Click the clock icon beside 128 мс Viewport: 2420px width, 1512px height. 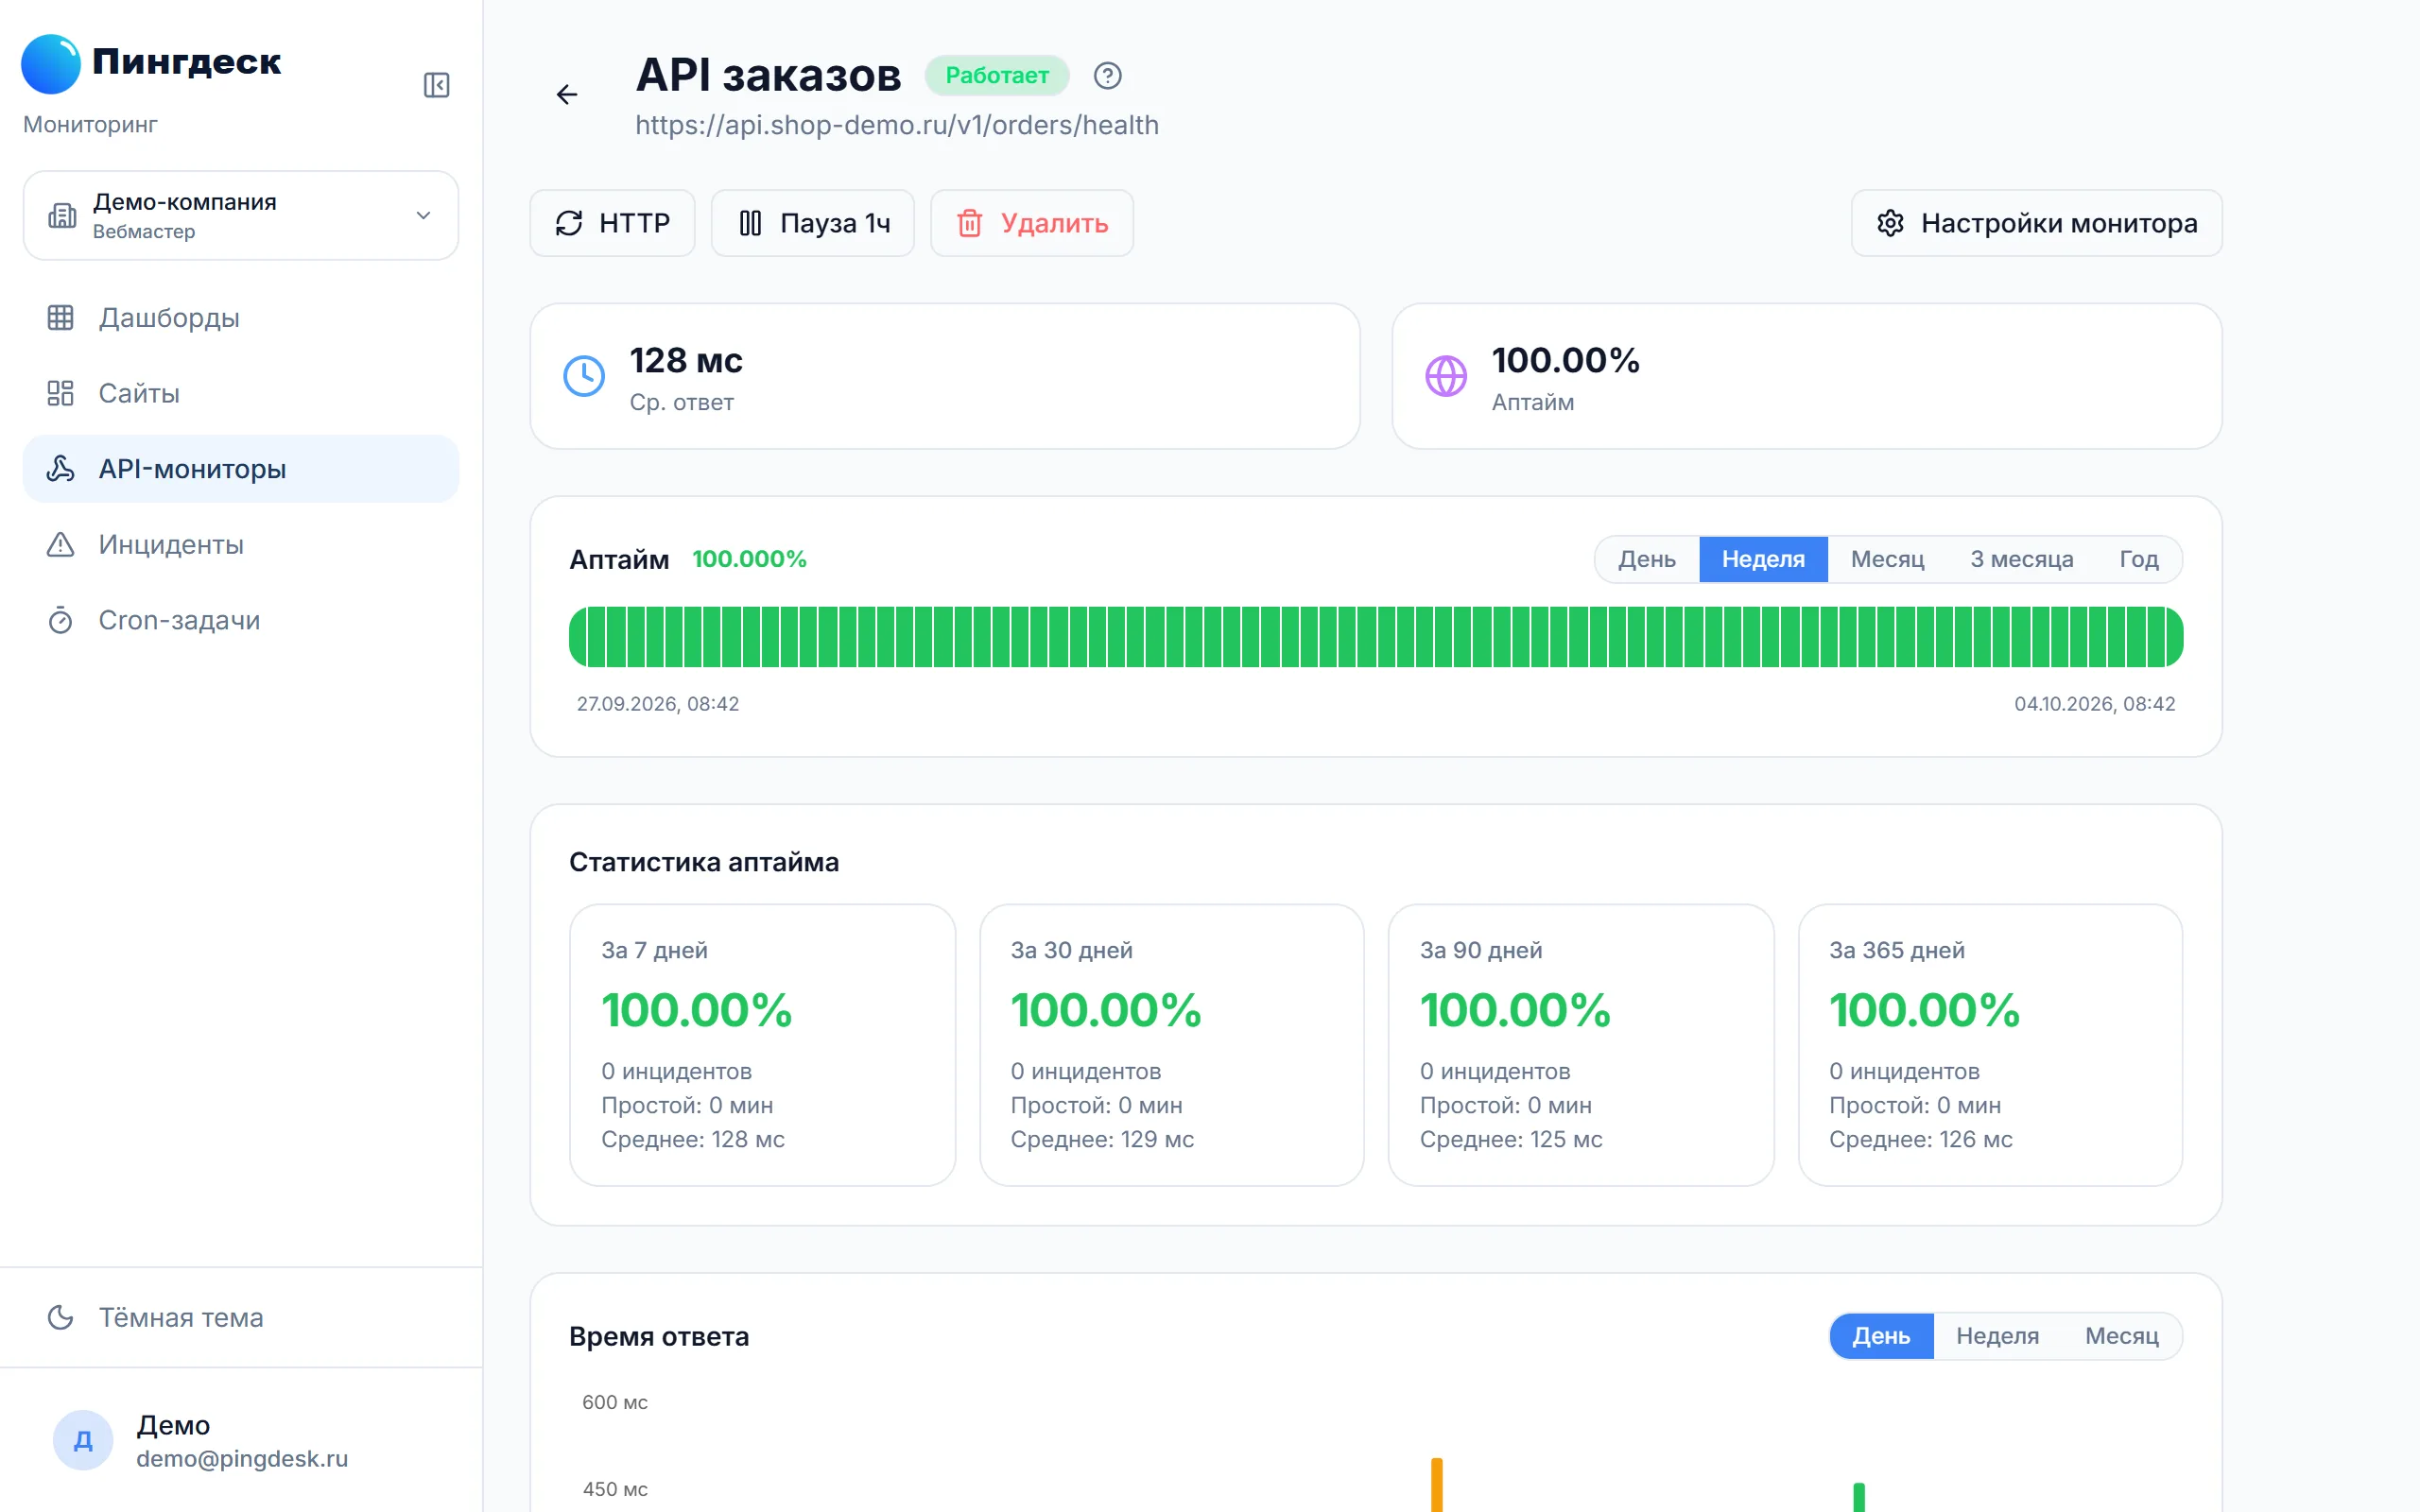pyautogui.click(x=584, y=376)
